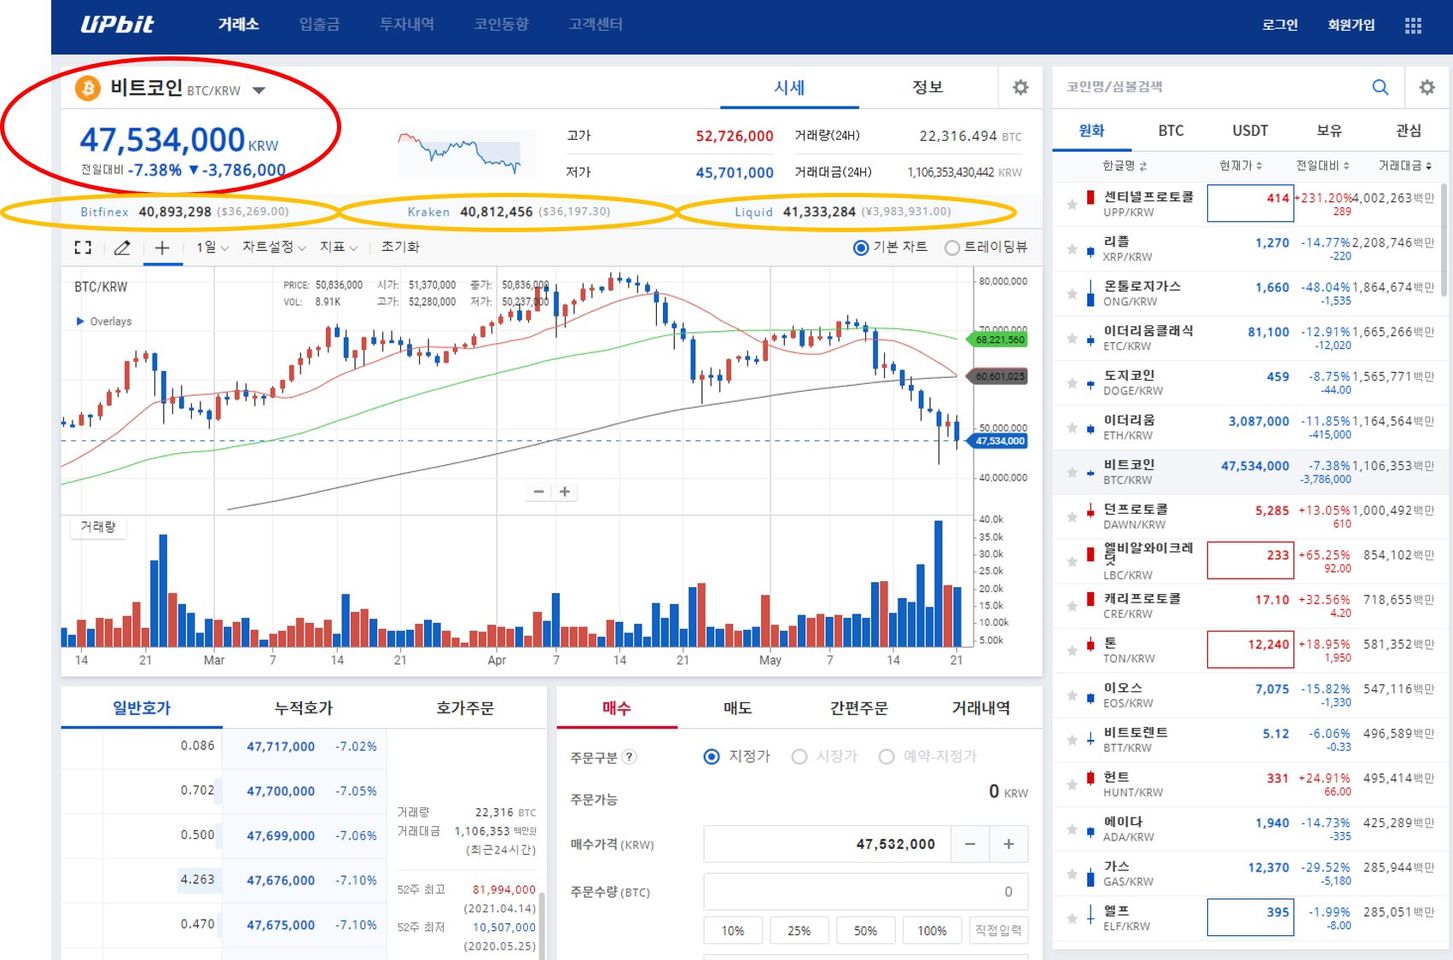Open coin list settings gear icon
Image resolution: width=1453 pixels, height=960 pixels.
(x=1427, y=87)
